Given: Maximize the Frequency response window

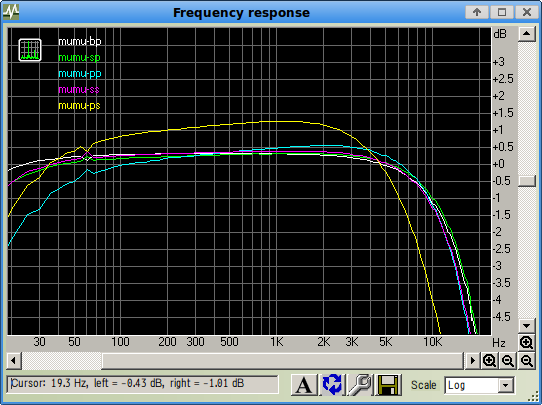Looking at the screenshot, I should tap(502, 12).
